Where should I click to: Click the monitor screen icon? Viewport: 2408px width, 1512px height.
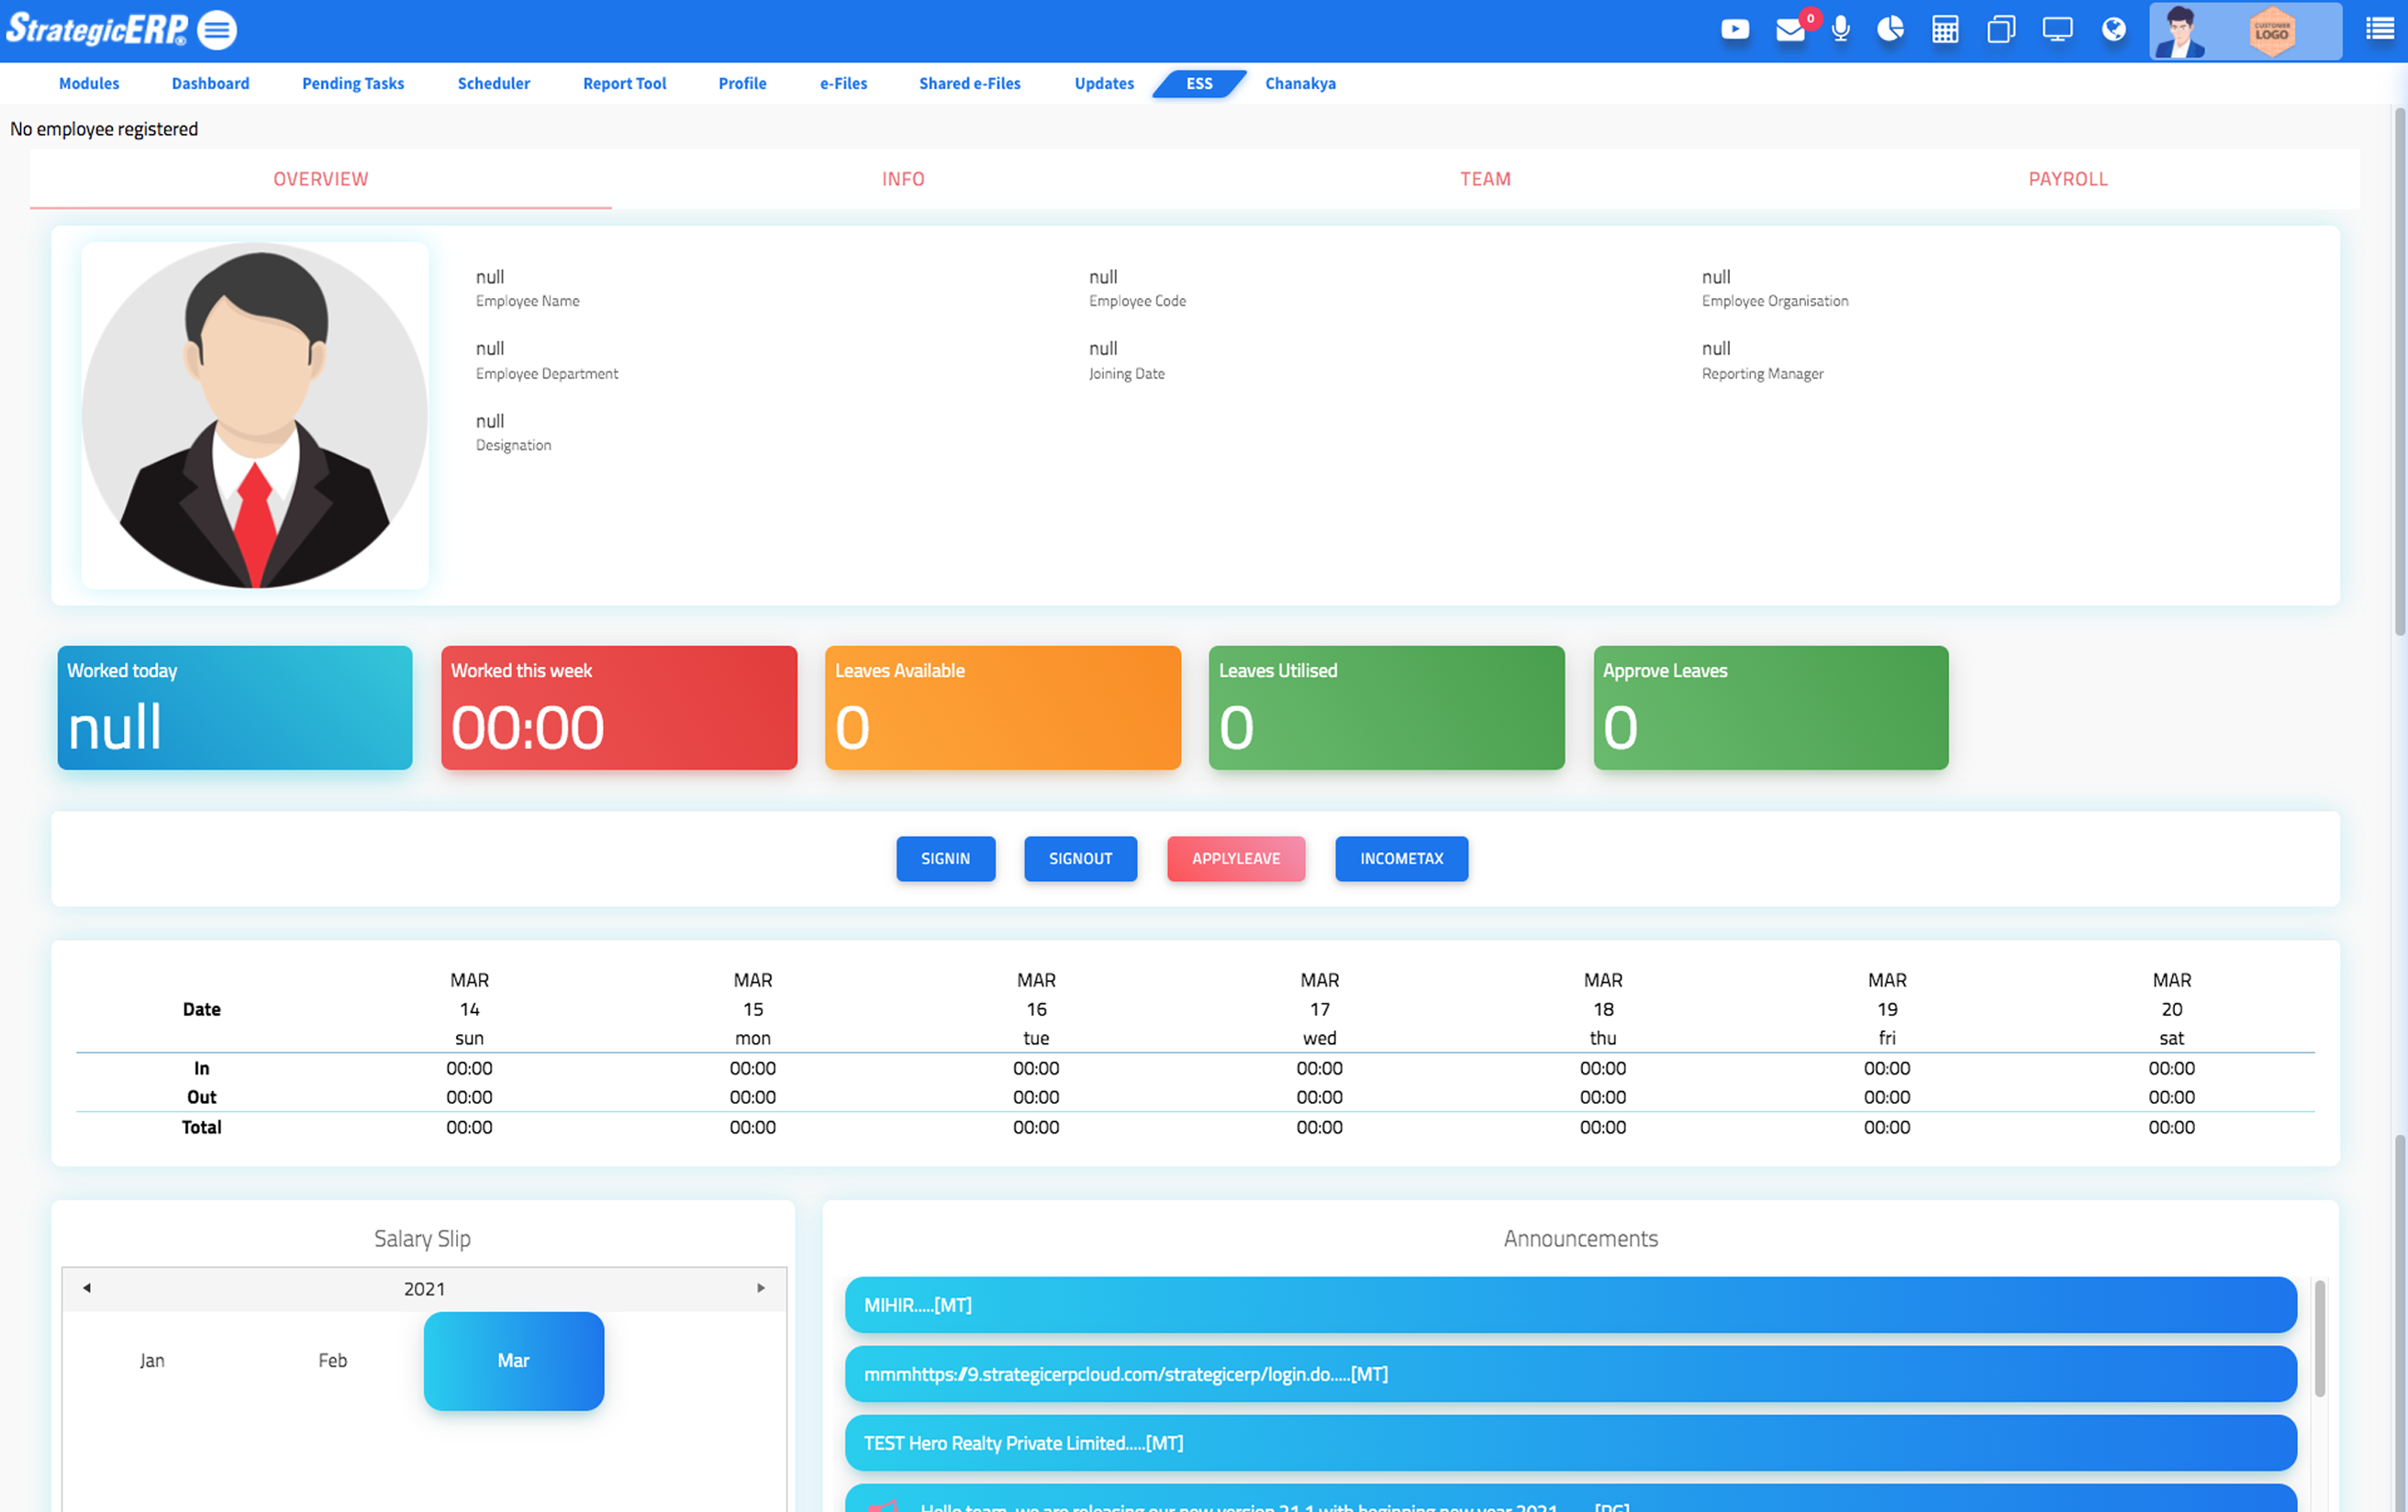[x=2057, y=30]
